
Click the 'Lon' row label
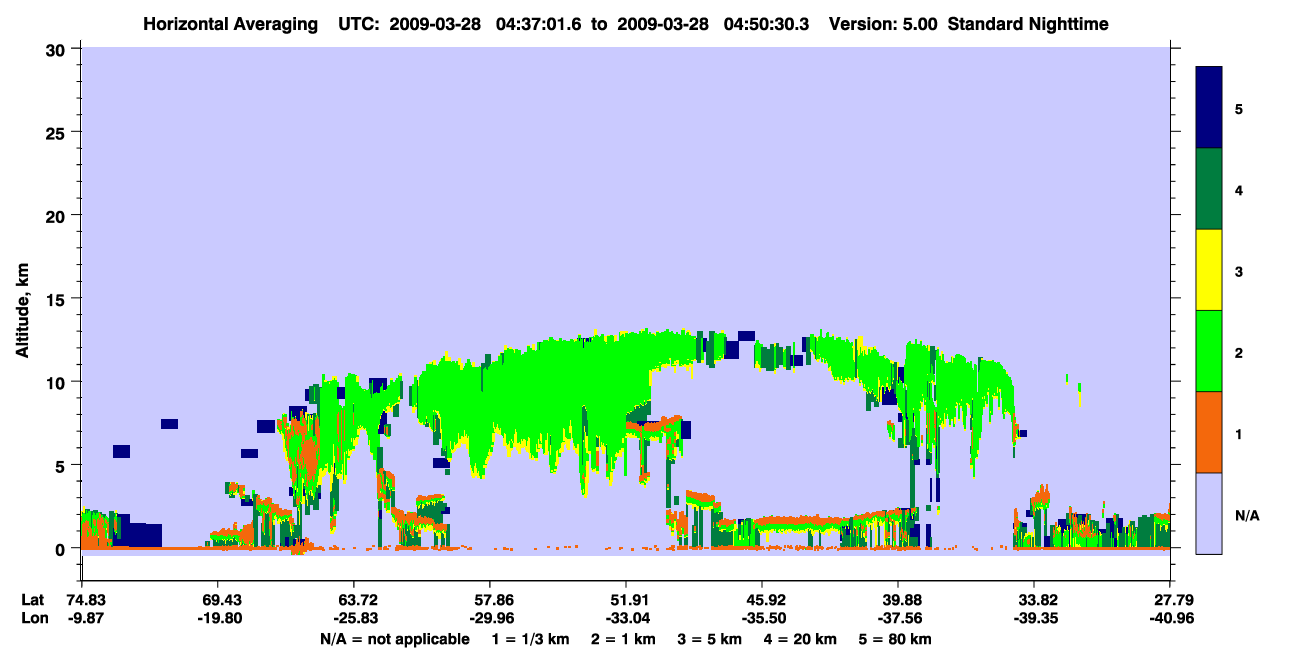tap(33, 618)
